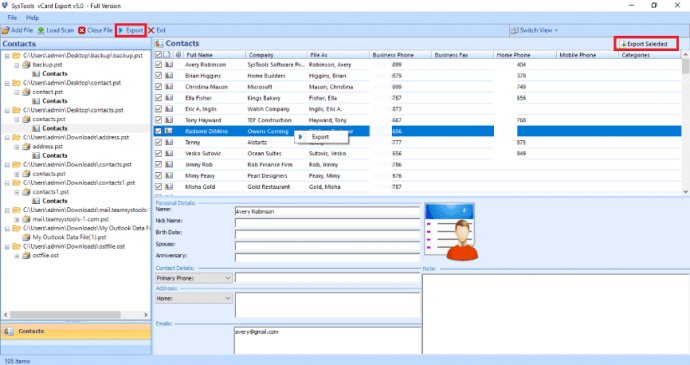Open the Switch View dropdown

tap(534, 30)
